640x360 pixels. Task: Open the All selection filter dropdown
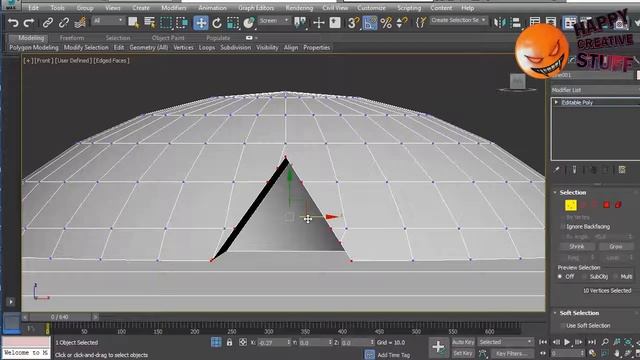108,20
